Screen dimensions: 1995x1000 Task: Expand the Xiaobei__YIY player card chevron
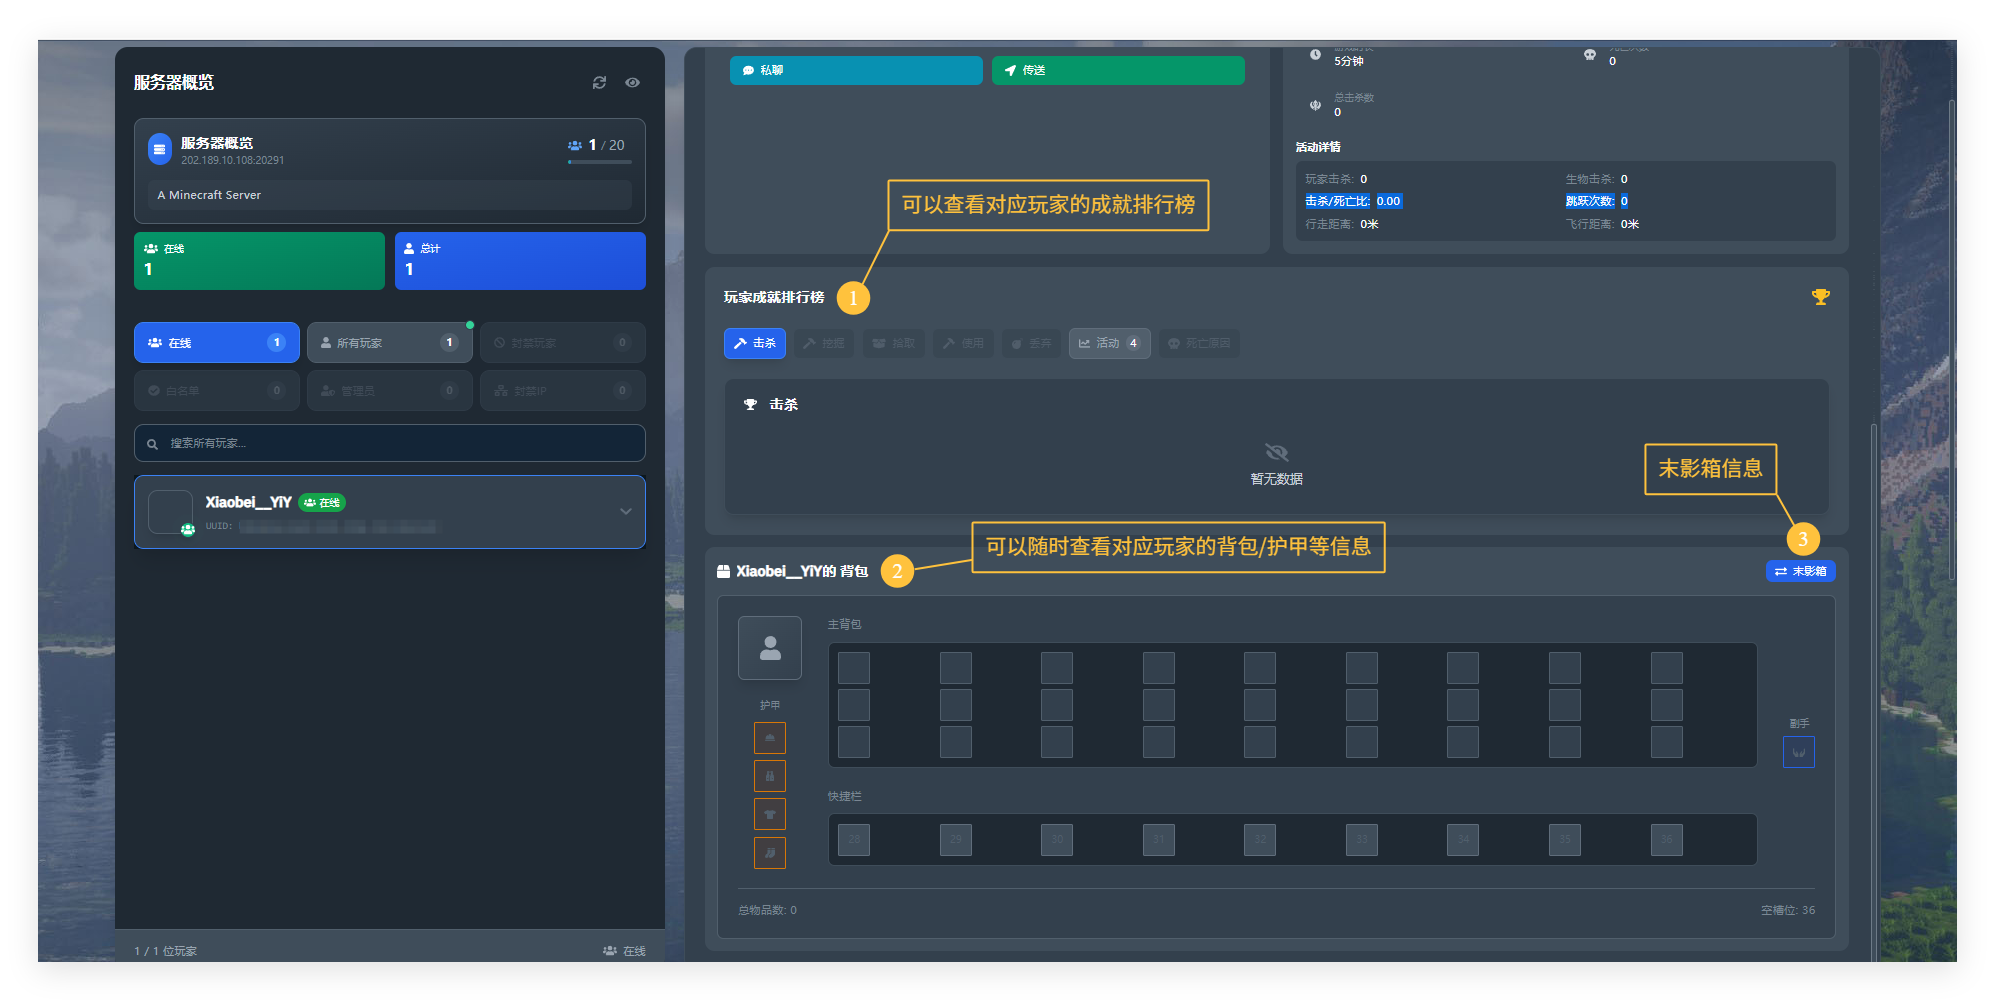(625, 511)
